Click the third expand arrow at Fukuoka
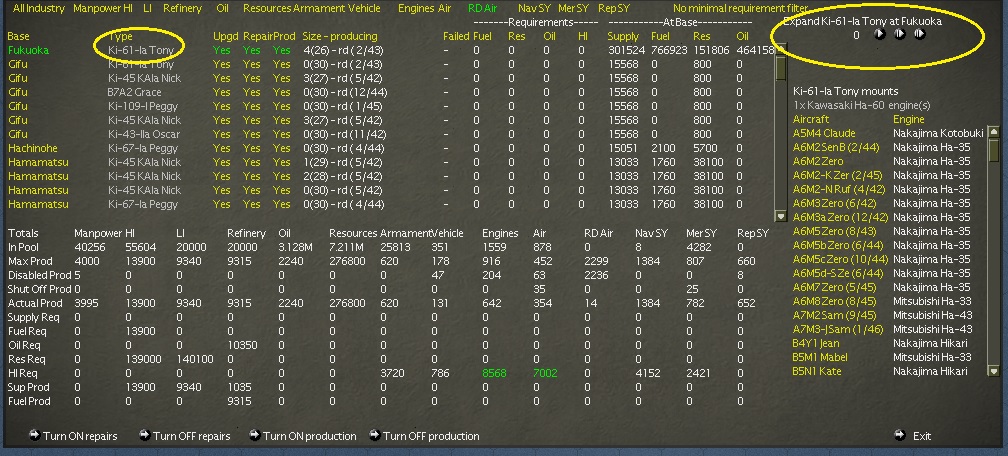This screenshot has height=456, width=1008. click(x=920, y=35)
